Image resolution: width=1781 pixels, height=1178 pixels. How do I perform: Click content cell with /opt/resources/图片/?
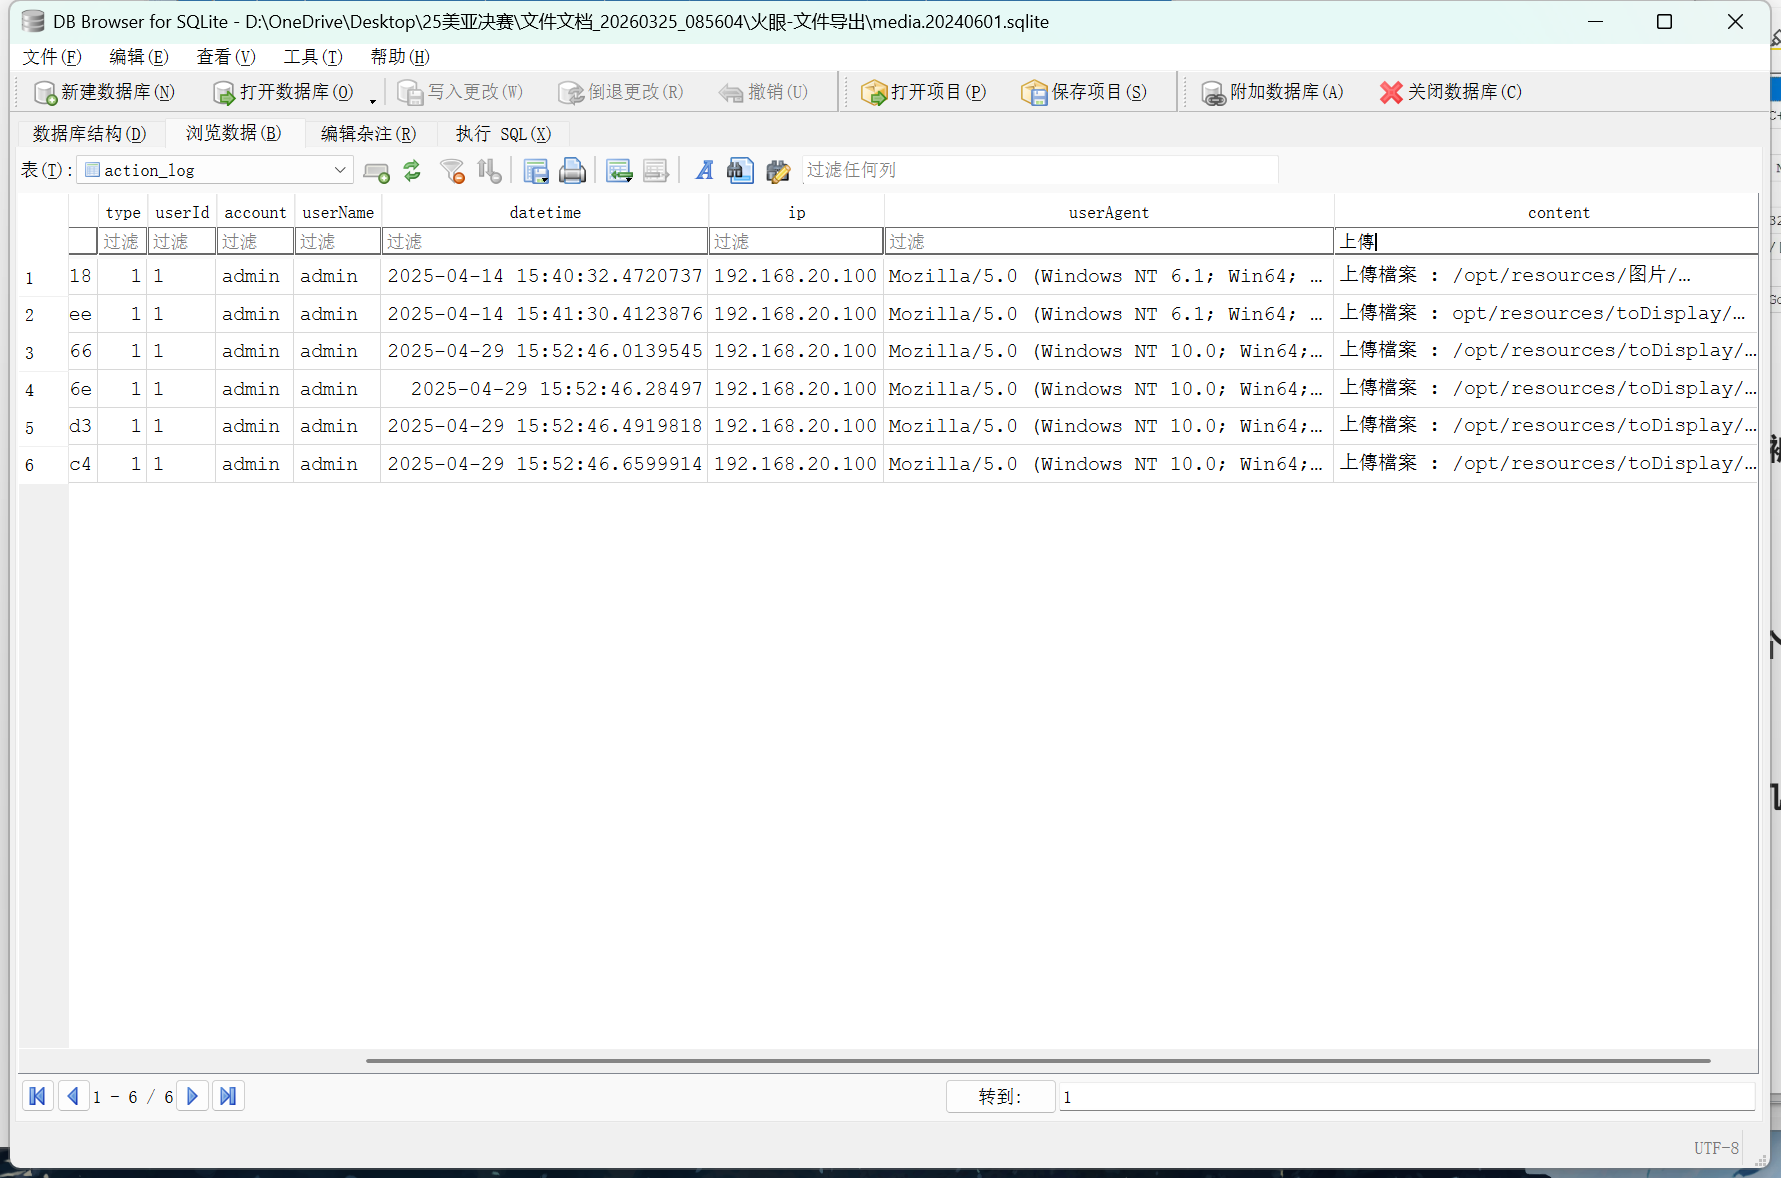pyautogui.click(x=1546, y=276)
